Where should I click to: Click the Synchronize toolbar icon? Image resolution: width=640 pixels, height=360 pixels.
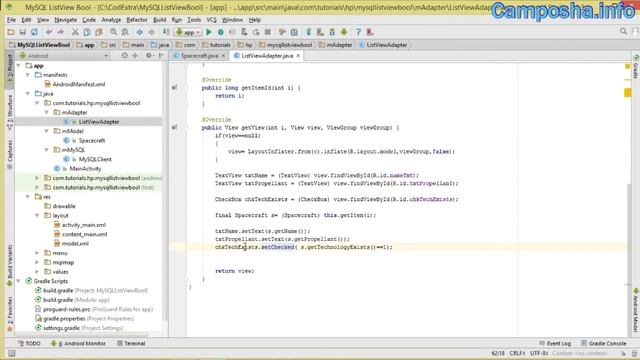(35, 32)
